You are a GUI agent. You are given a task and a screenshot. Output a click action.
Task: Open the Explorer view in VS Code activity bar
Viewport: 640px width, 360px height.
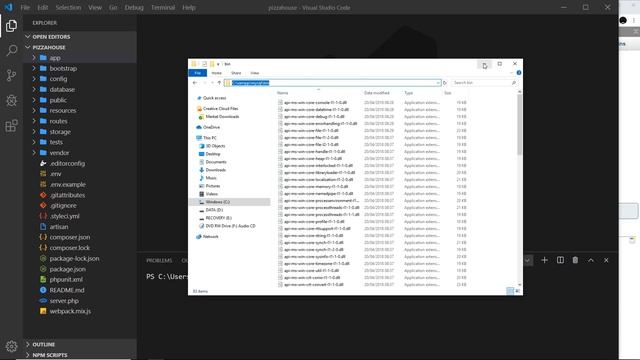(11, 26)
